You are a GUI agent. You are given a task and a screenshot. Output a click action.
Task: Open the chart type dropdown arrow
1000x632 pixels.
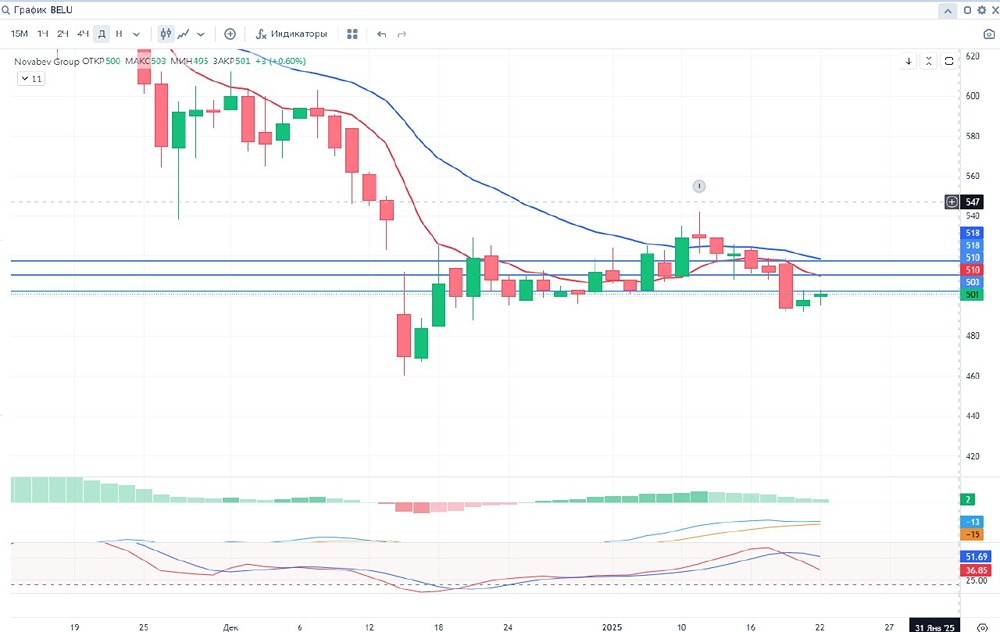coord(199,33)
